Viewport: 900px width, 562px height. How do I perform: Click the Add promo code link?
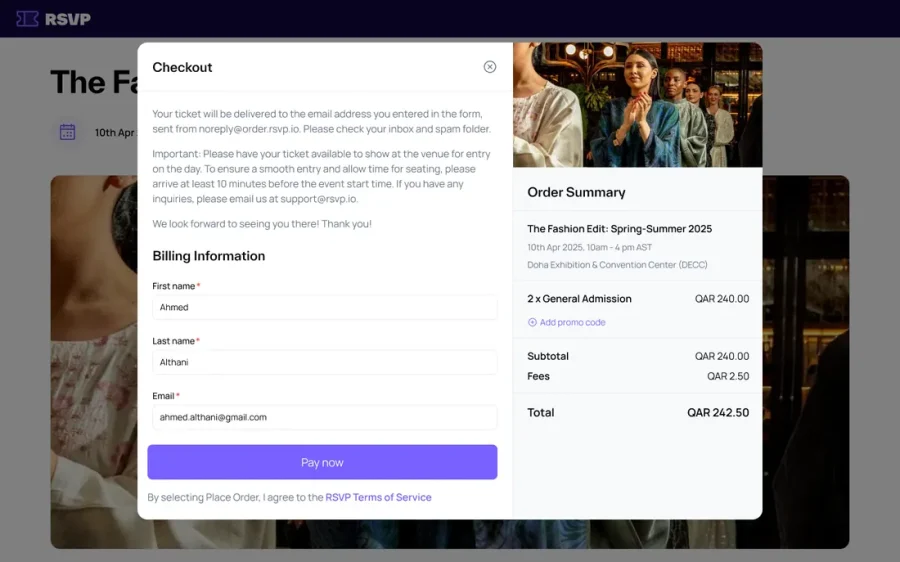coord(572,323)
